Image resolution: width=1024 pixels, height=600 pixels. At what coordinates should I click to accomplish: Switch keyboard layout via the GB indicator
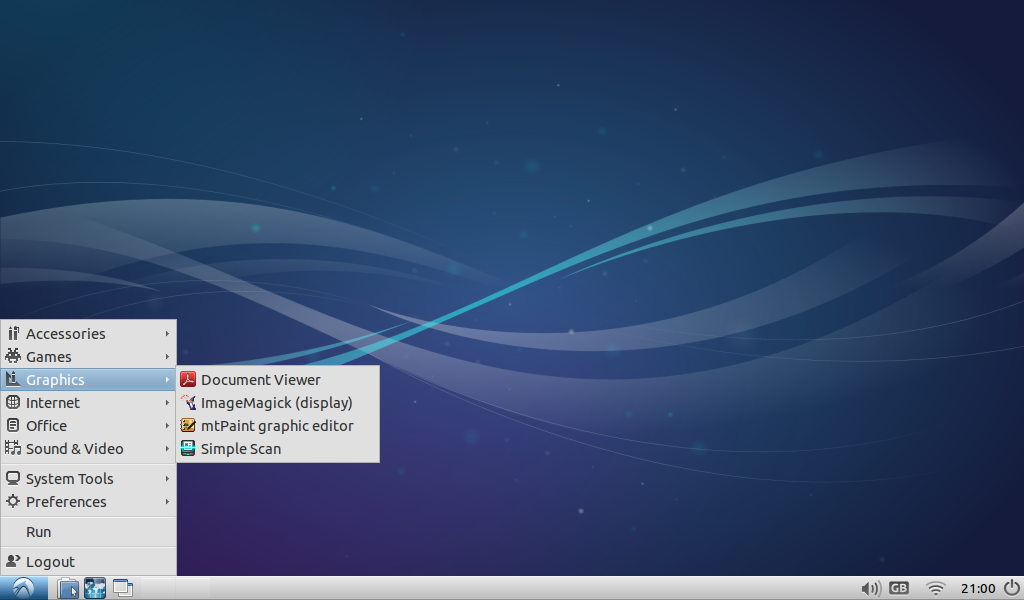(x=899, y=589)
